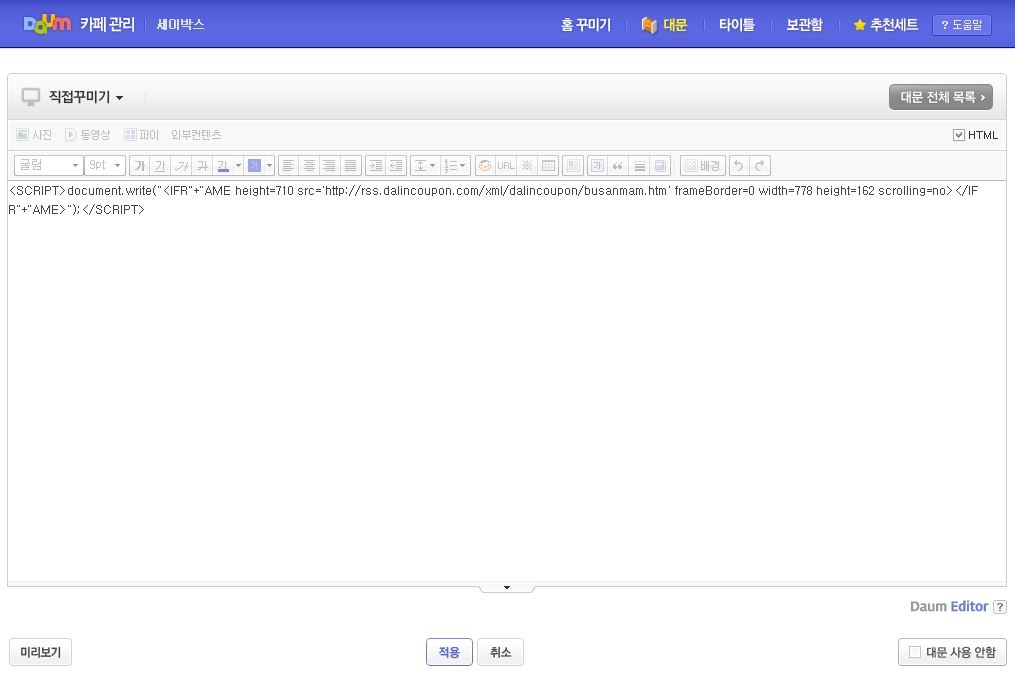The image size is (1015, 675).
Task: Open line spacing dropdown
Action: click(425, 166)
